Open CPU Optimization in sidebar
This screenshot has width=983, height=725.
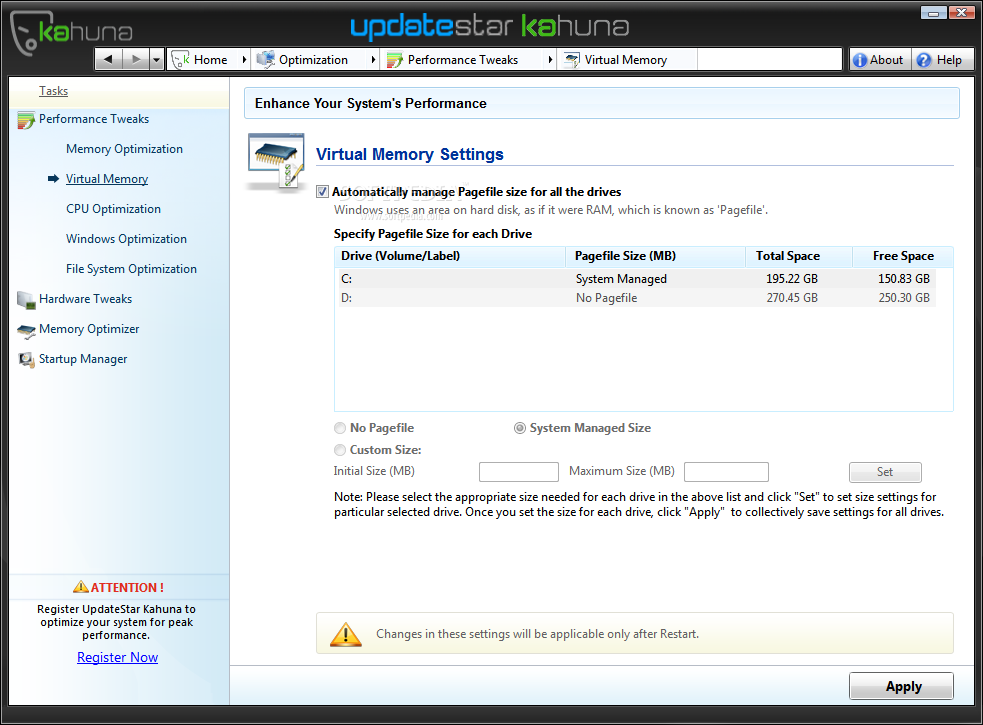coord(113,209)
